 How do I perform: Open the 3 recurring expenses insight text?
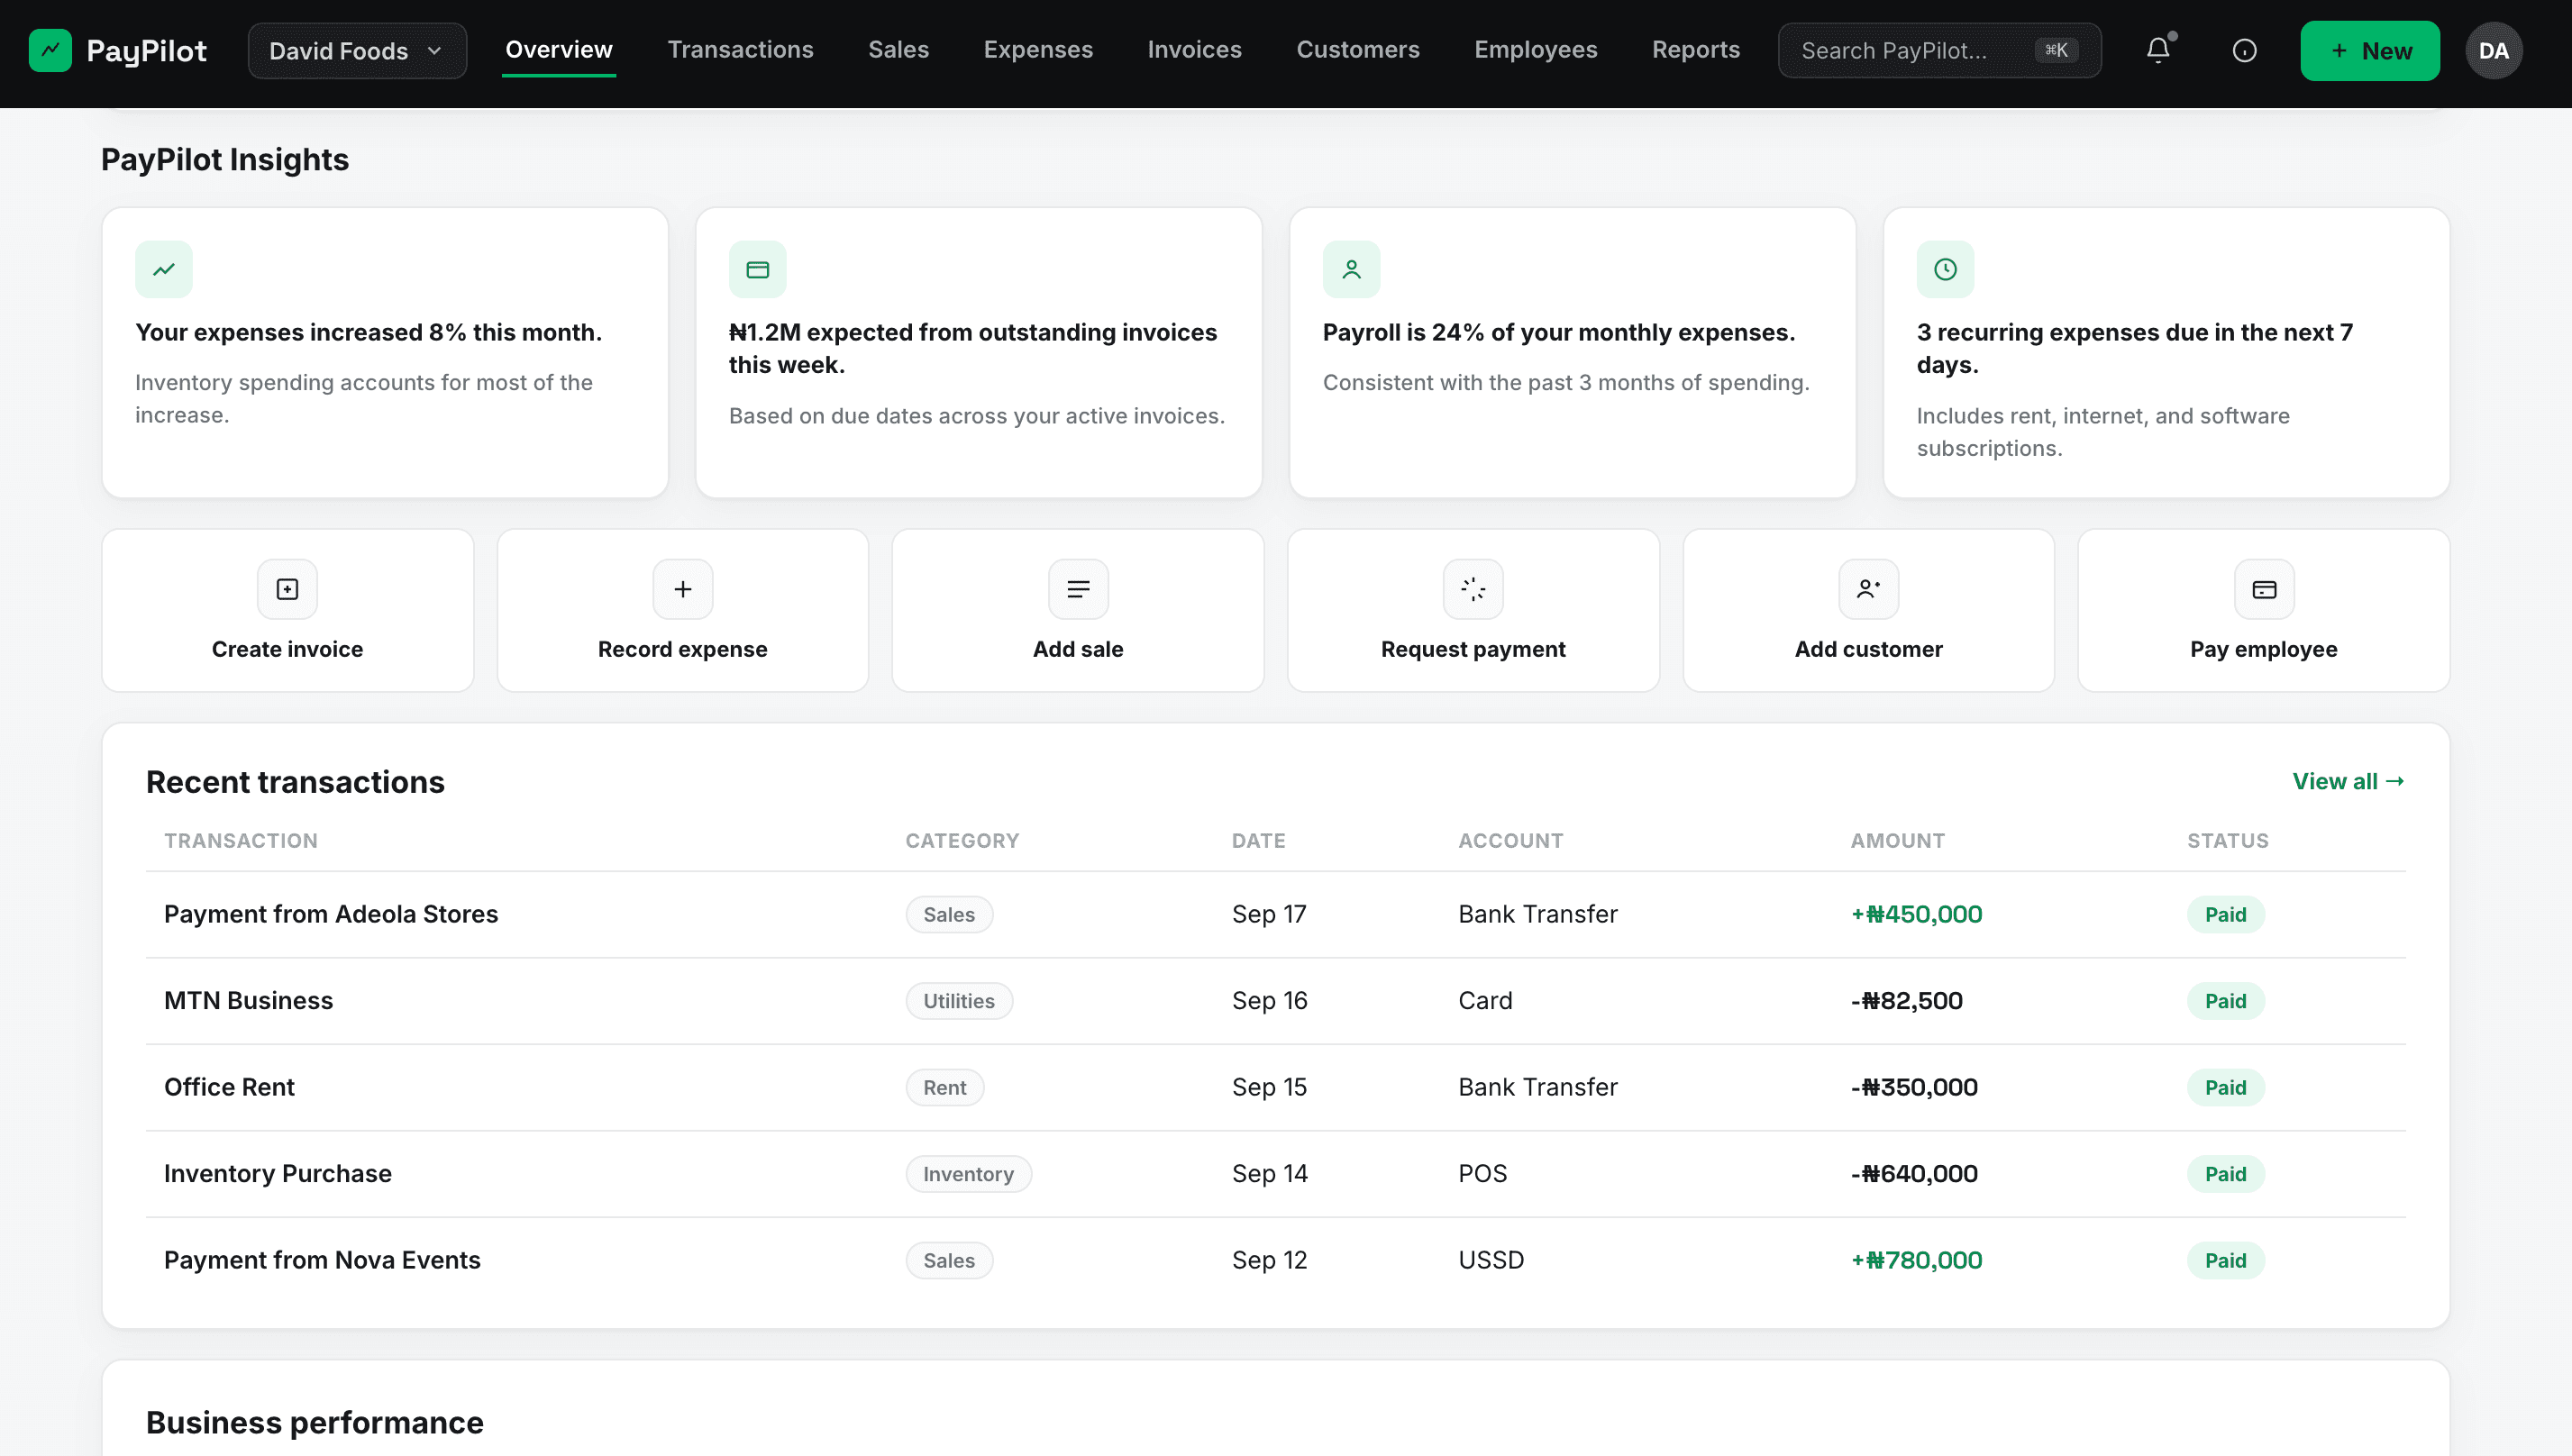[2135, 348]
